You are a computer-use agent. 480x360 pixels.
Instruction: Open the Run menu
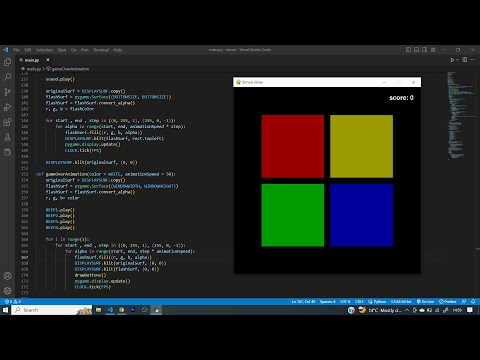(x=85, y=50)
